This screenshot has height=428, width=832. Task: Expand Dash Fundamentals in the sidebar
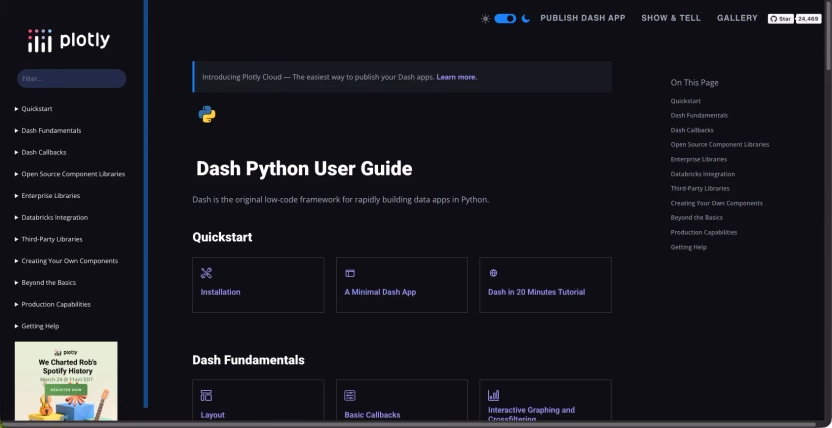coord(48,130)
